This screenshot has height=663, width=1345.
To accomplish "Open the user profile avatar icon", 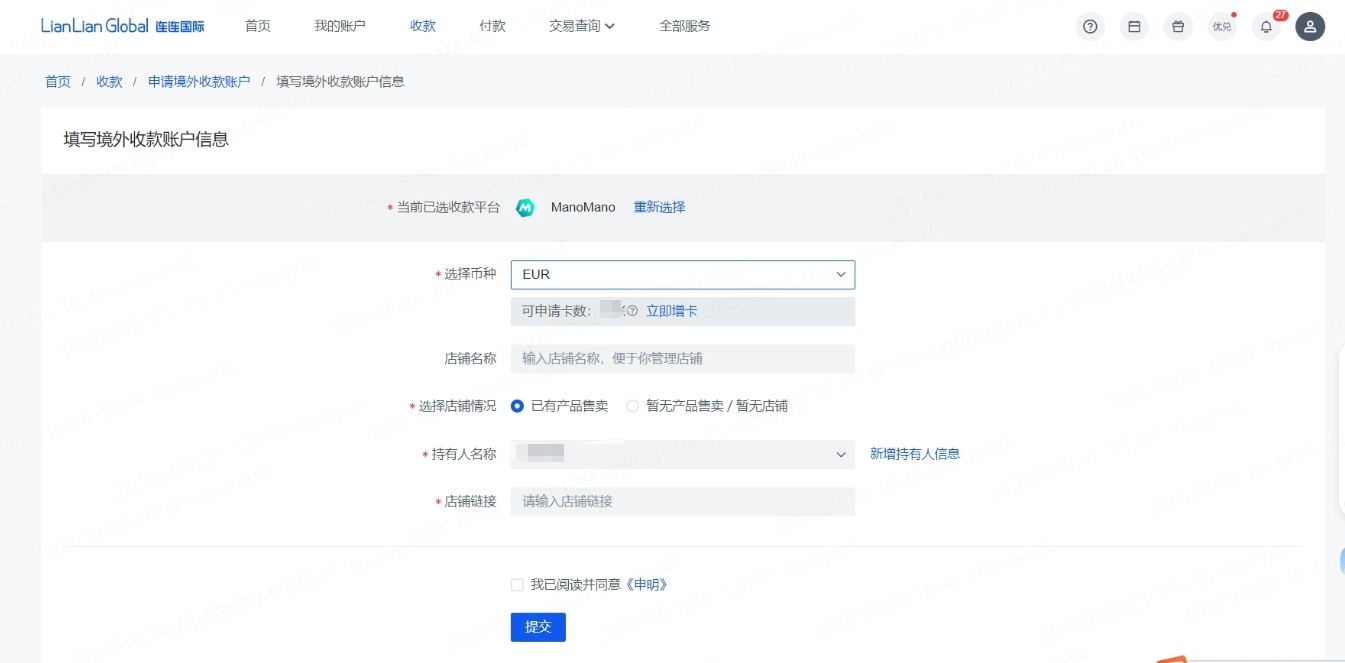I will (x=1310, y=27).
